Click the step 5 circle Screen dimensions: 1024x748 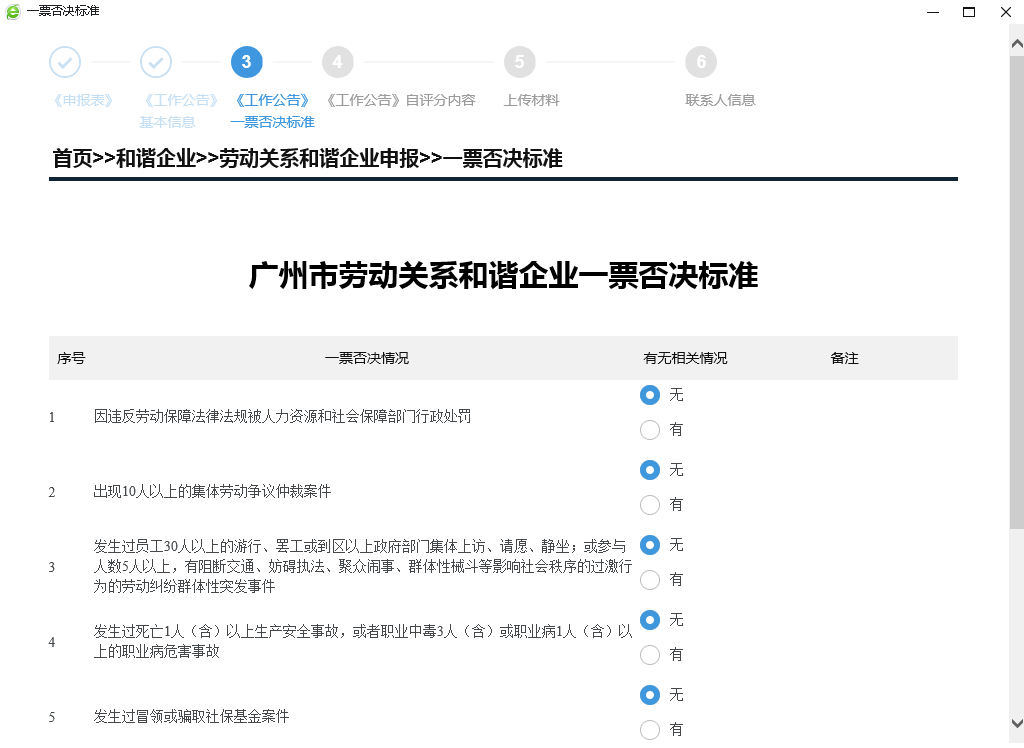(520, 62)
